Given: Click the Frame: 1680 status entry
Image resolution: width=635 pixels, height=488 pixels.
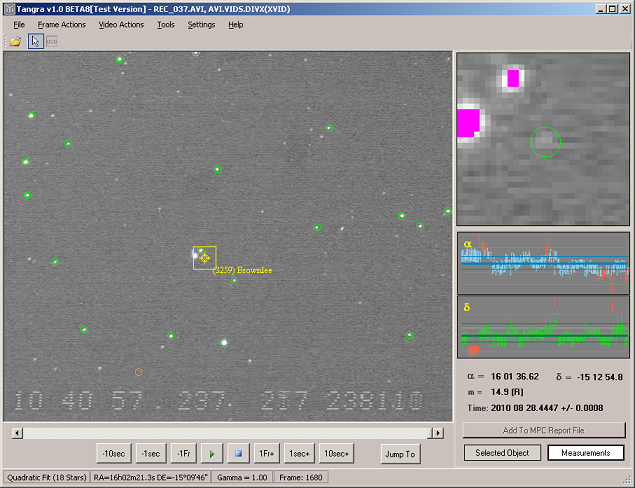Looking at the screenshot, I should point(301,477).
